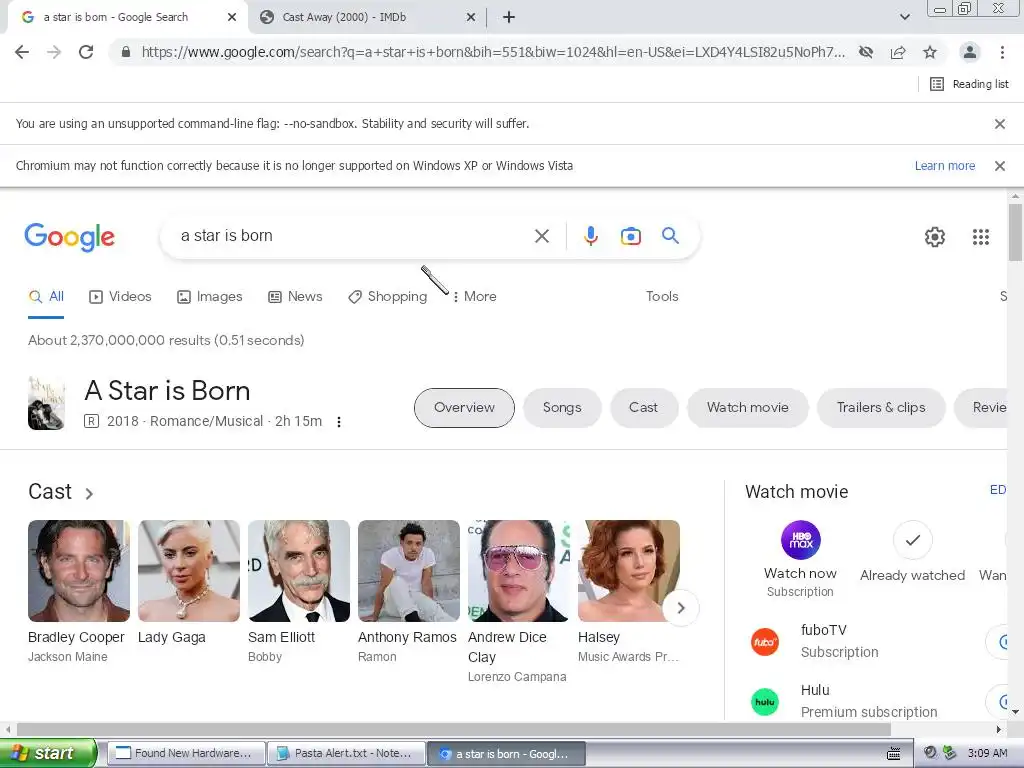Open Anthony Ramos cast card
The height and width of the screenshot is (768, 1024).
[x=409, y=592]
